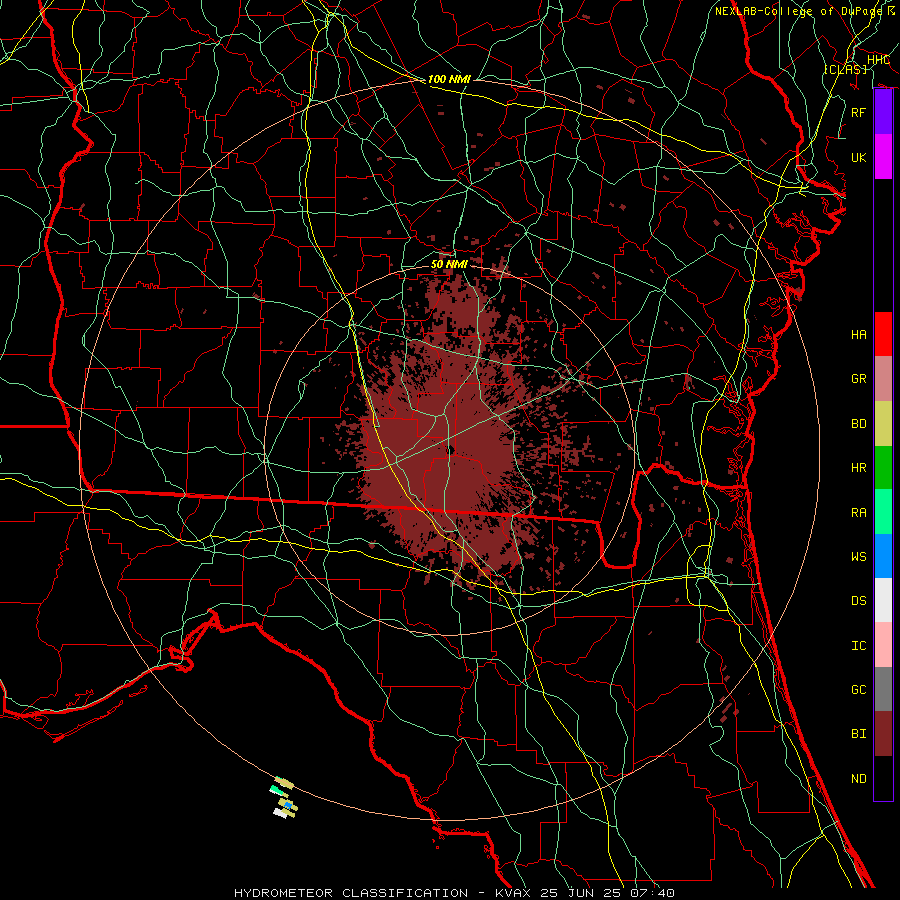This screenshot has height=900, width=900.
Task: Select the "GC" legend label
Action: [x=859, y=690]
